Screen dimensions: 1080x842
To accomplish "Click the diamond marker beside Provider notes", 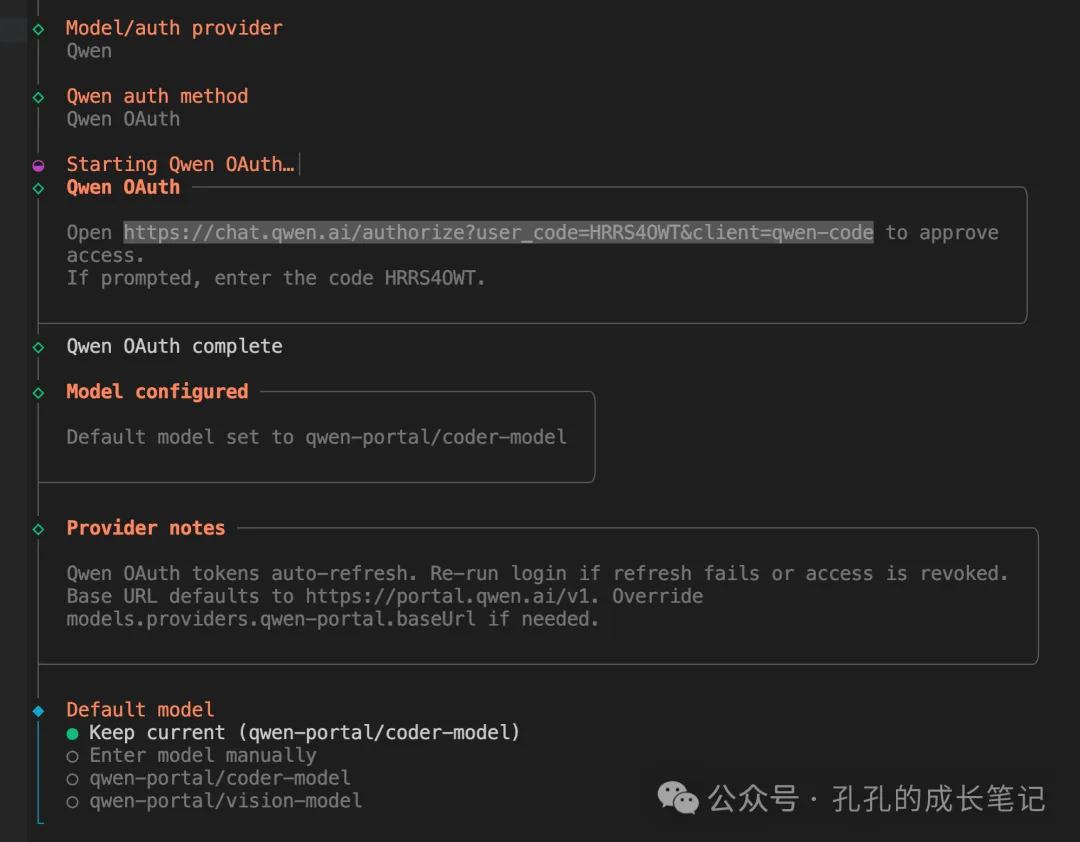I will 38,528.
